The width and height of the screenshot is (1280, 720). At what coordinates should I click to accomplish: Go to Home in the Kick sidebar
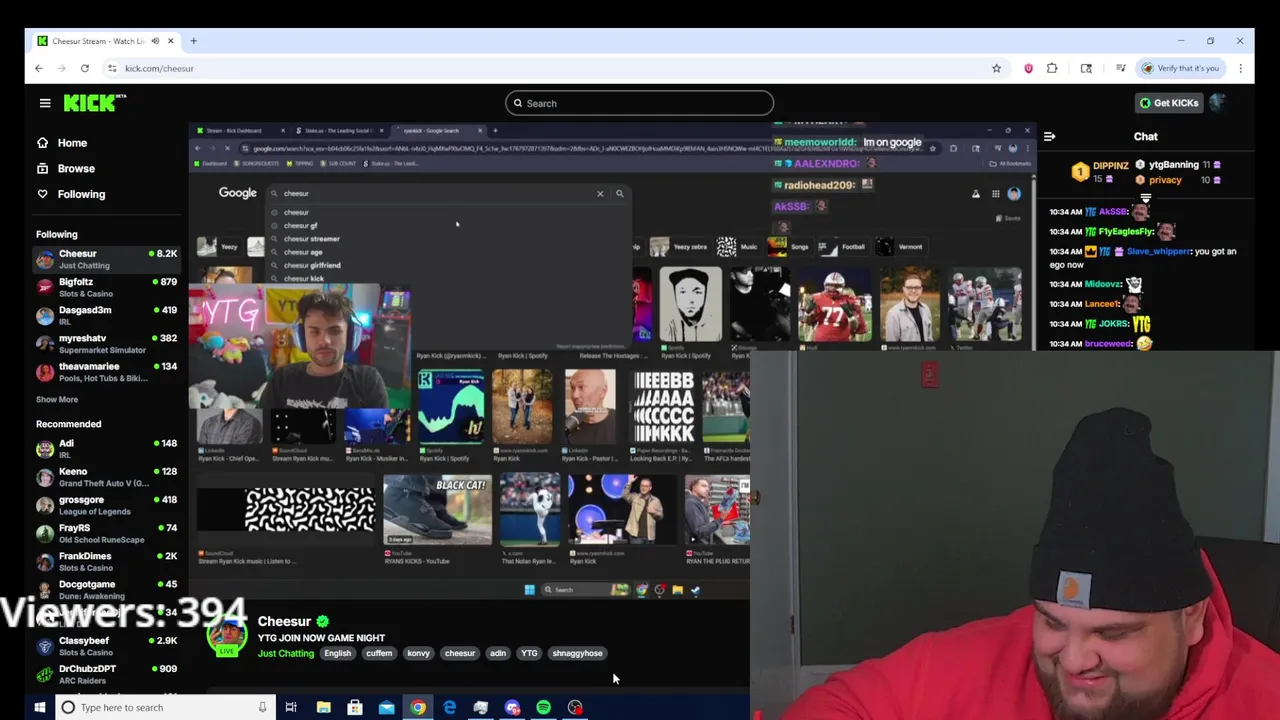point(72,143)
